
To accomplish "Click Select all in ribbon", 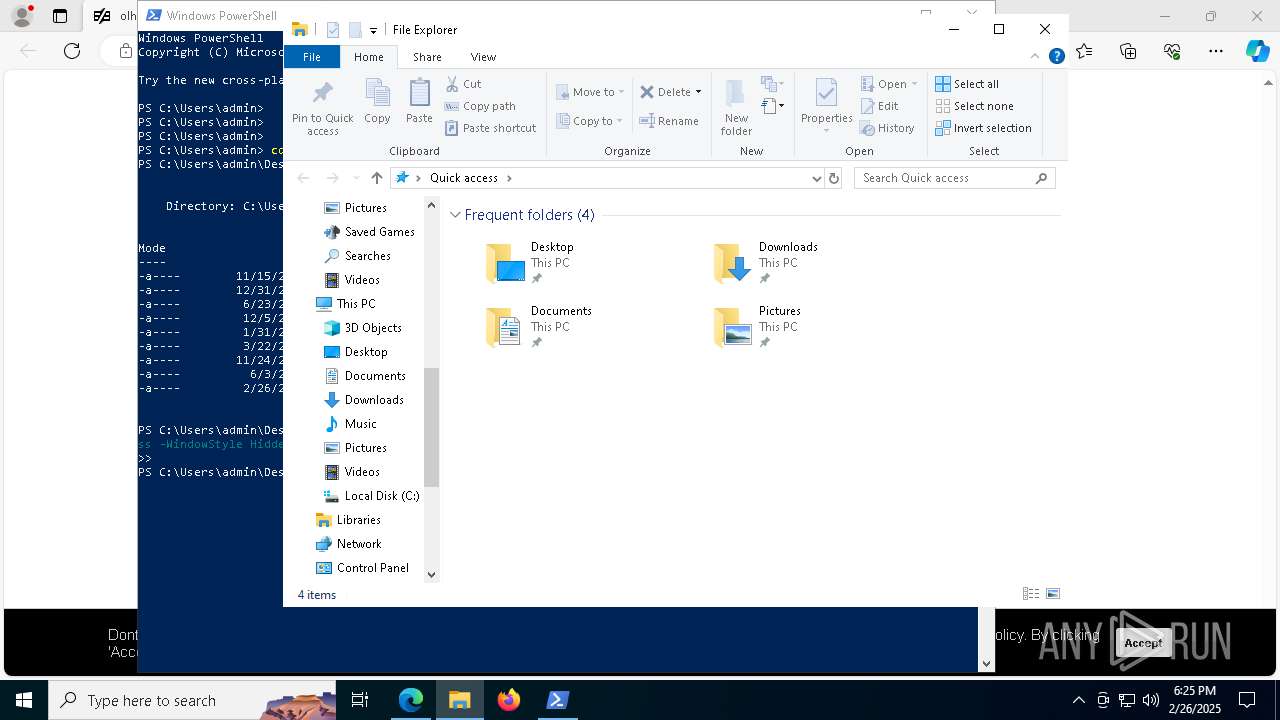I will pos(967,84).
